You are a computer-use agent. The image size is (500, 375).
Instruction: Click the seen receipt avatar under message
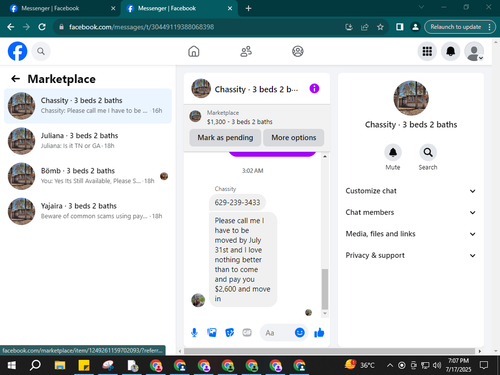(308, 313)
